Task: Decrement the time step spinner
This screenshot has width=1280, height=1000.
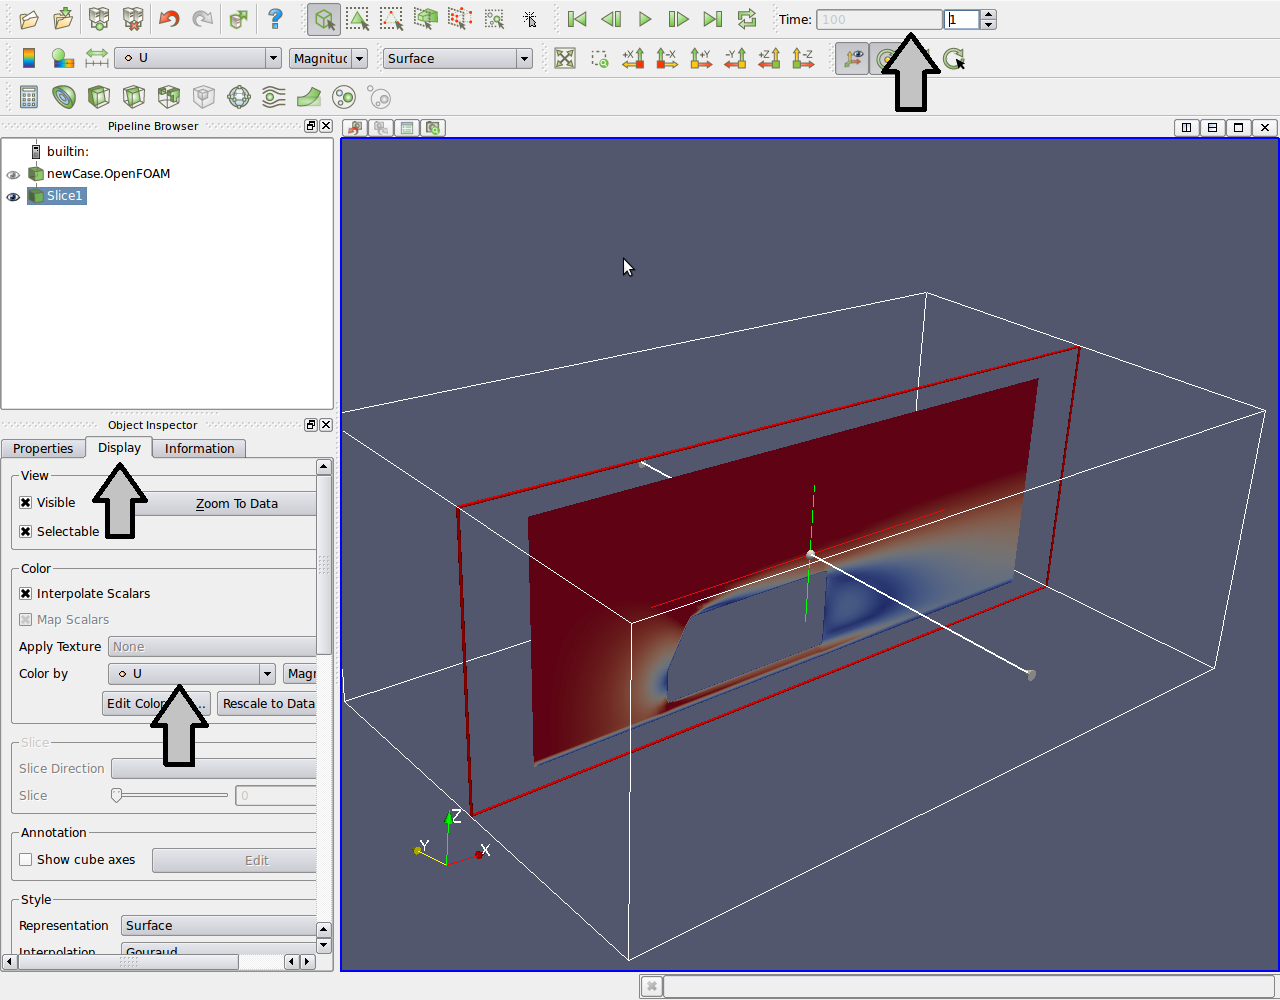Action: pos(988,24)
